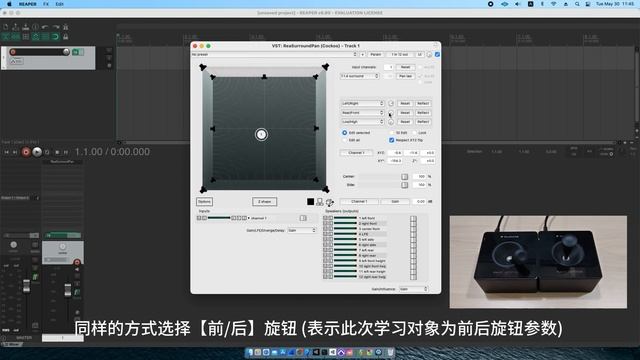Click the save project toolbar icon
640x360 pixels.
coord(25,27)
